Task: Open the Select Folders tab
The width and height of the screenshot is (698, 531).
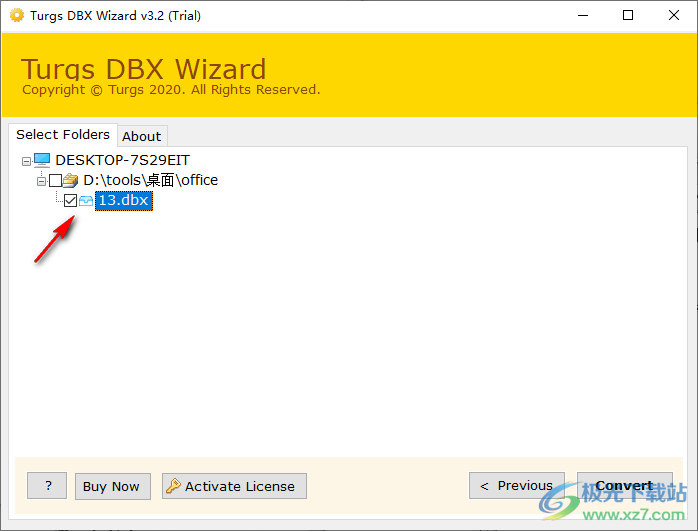Action: click(x=63, y=134)
